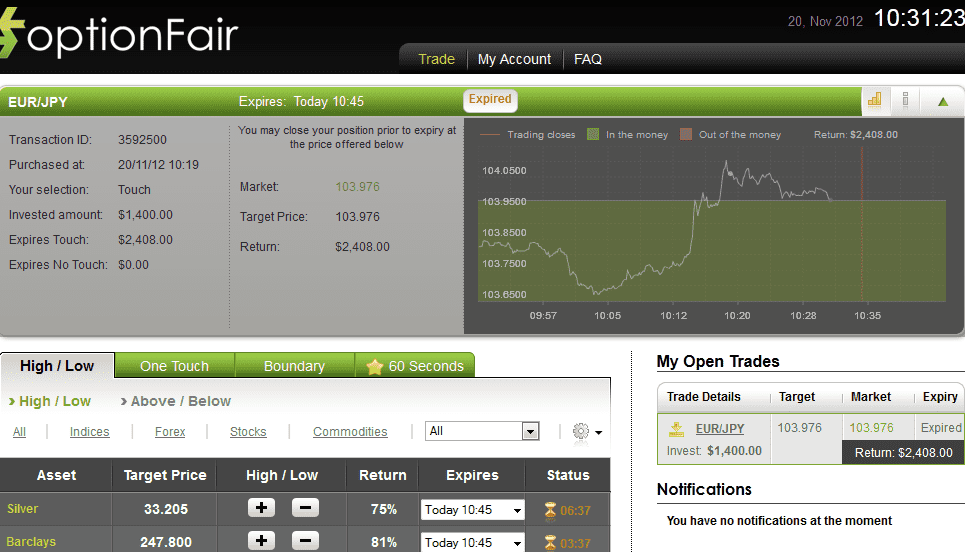
Task: Open the All asset filter dropdown
Action: click(482, 431)
